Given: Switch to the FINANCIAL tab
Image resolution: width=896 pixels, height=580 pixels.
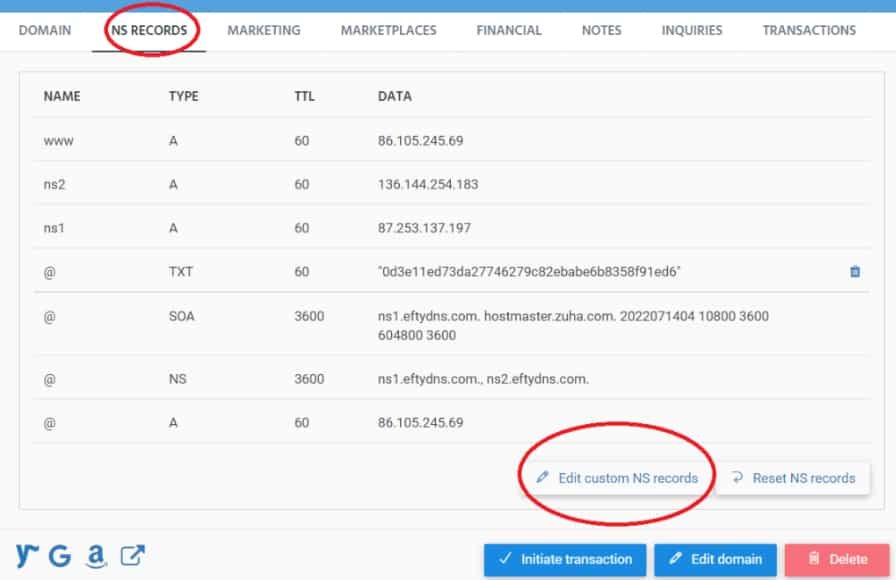Looking at the screenshot, I should pos(509,30).
